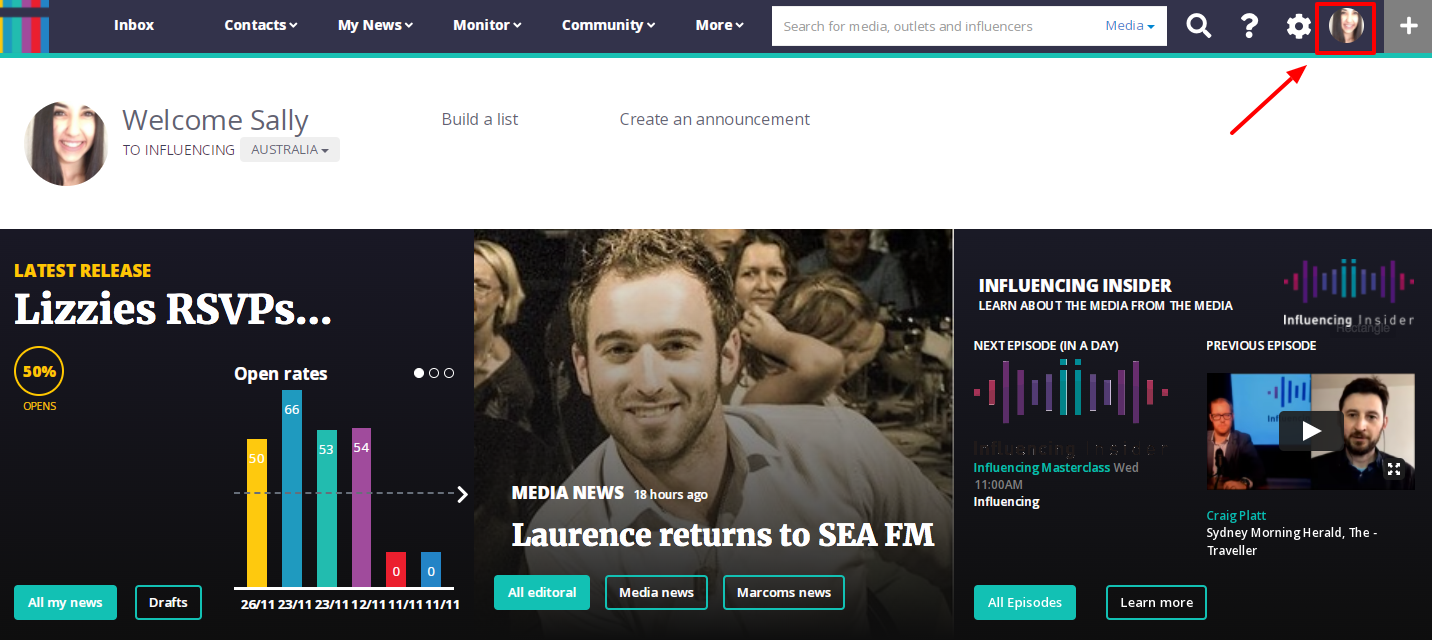
Task: Advance open rates chart with arrow
Action: [462, 494]
